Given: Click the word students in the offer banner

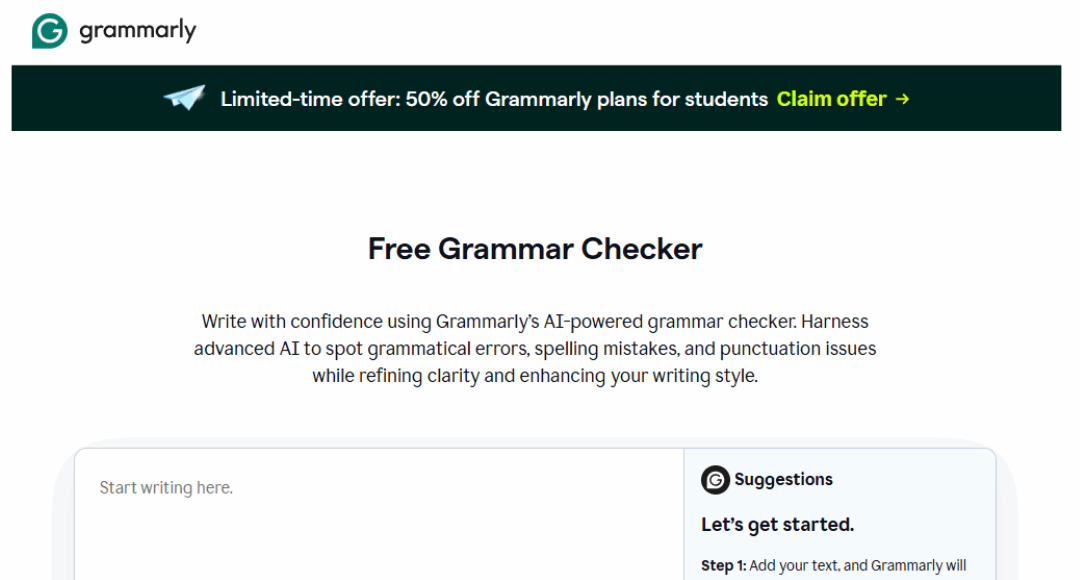Looking at the screenshot, I should 729,99.
